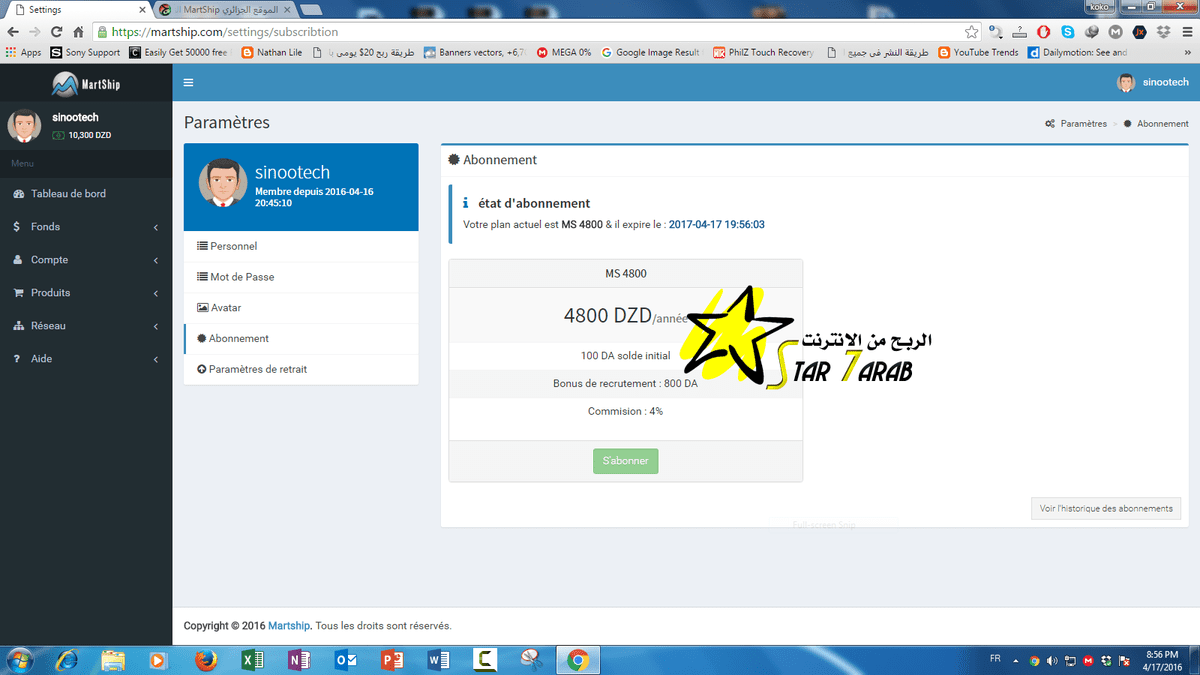Switch to the MartShip Arabic browser tab
This screenshot has height=675, width=1200.
(x=225, y=9)
